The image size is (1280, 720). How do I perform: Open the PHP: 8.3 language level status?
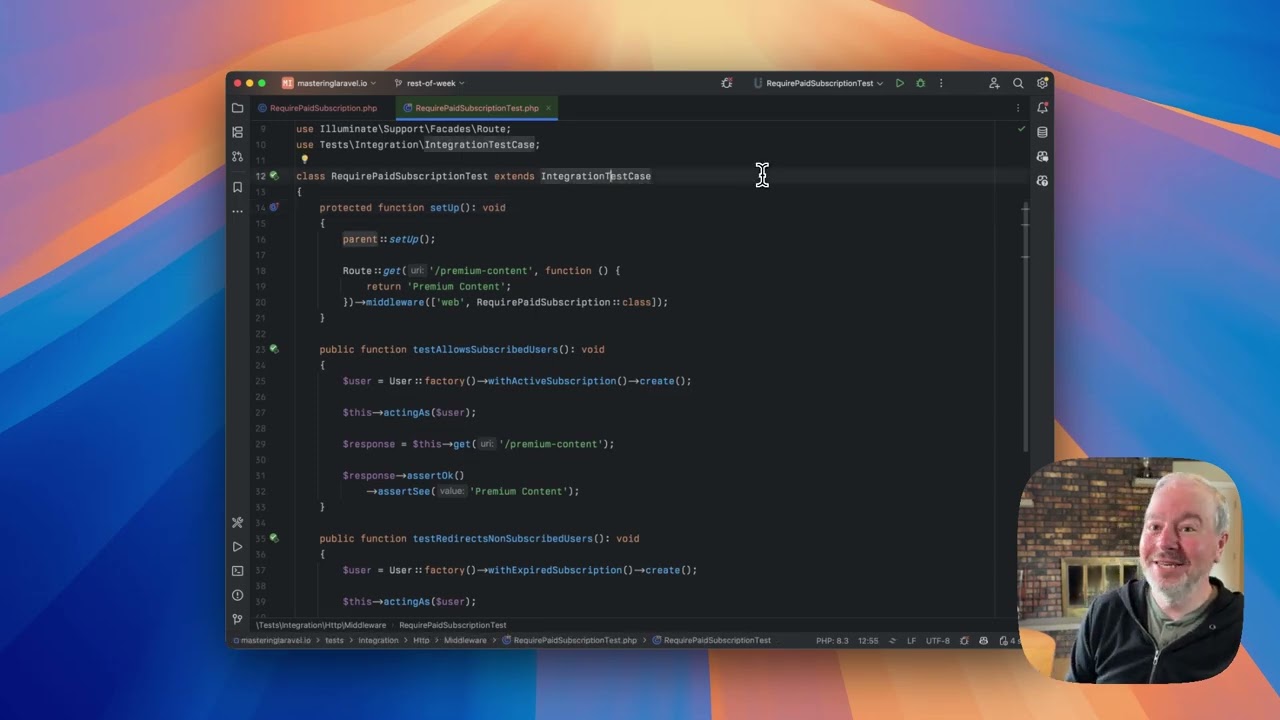pos(832,640)
